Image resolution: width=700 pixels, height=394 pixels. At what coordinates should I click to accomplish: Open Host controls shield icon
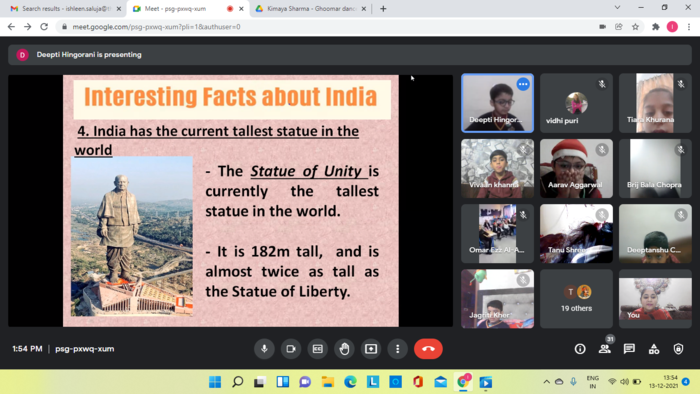(x=678, y=349)
